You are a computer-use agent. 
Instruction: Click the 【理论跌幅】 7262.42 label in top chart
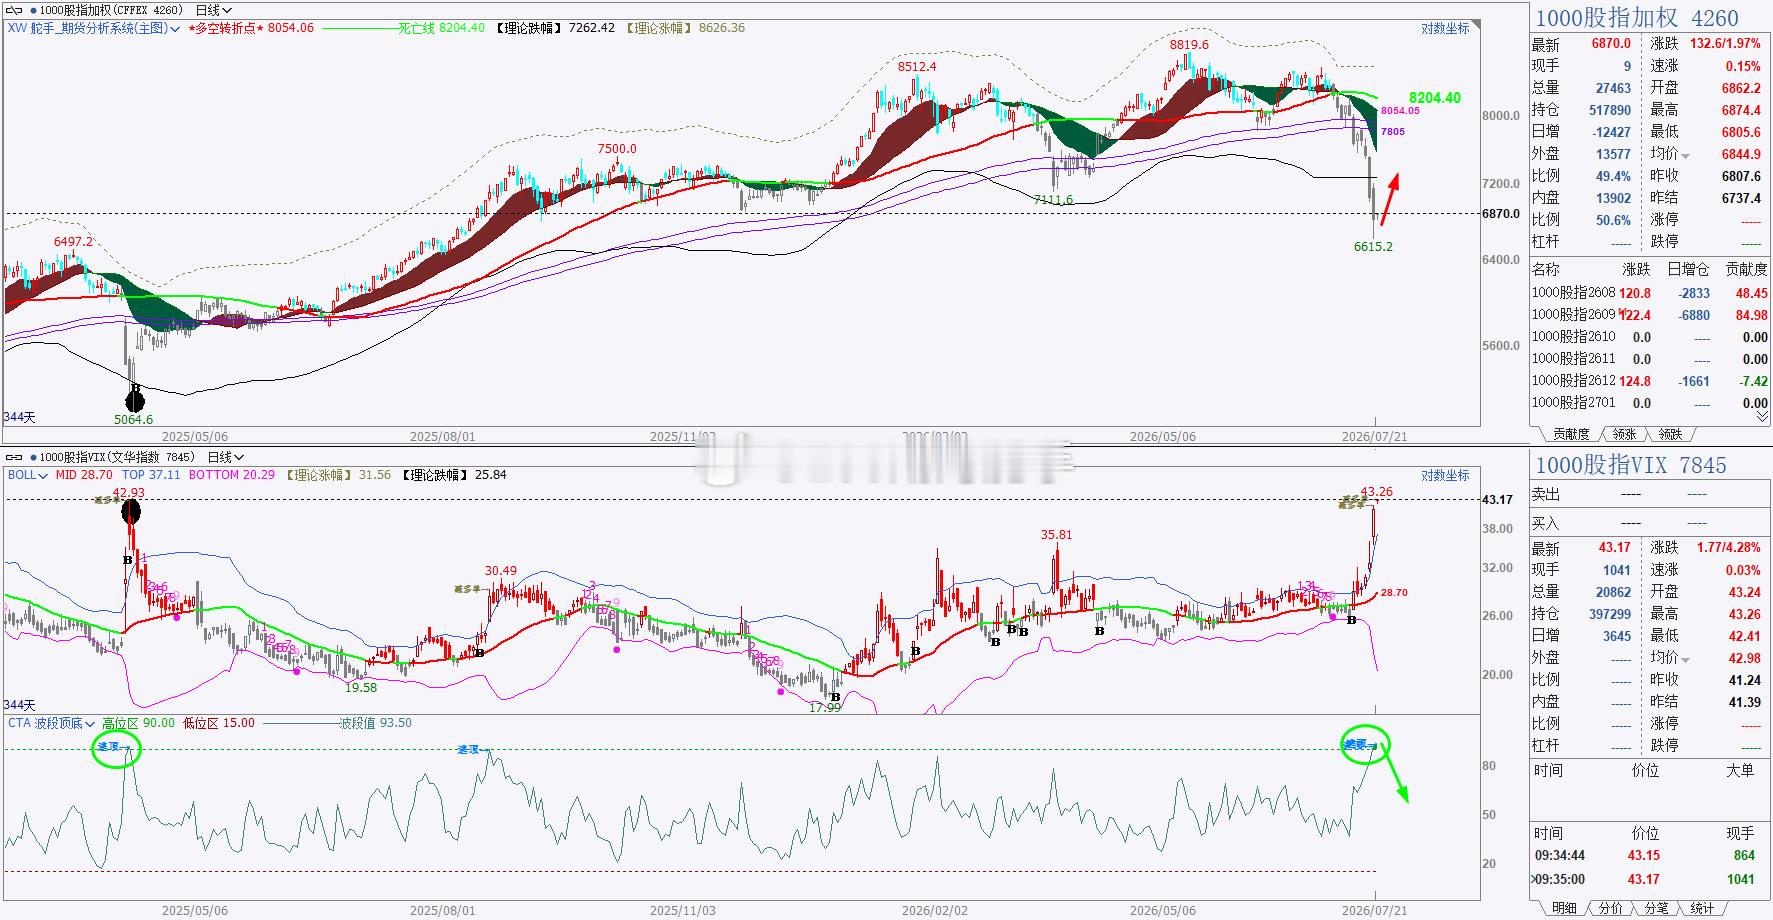(554, 29)
